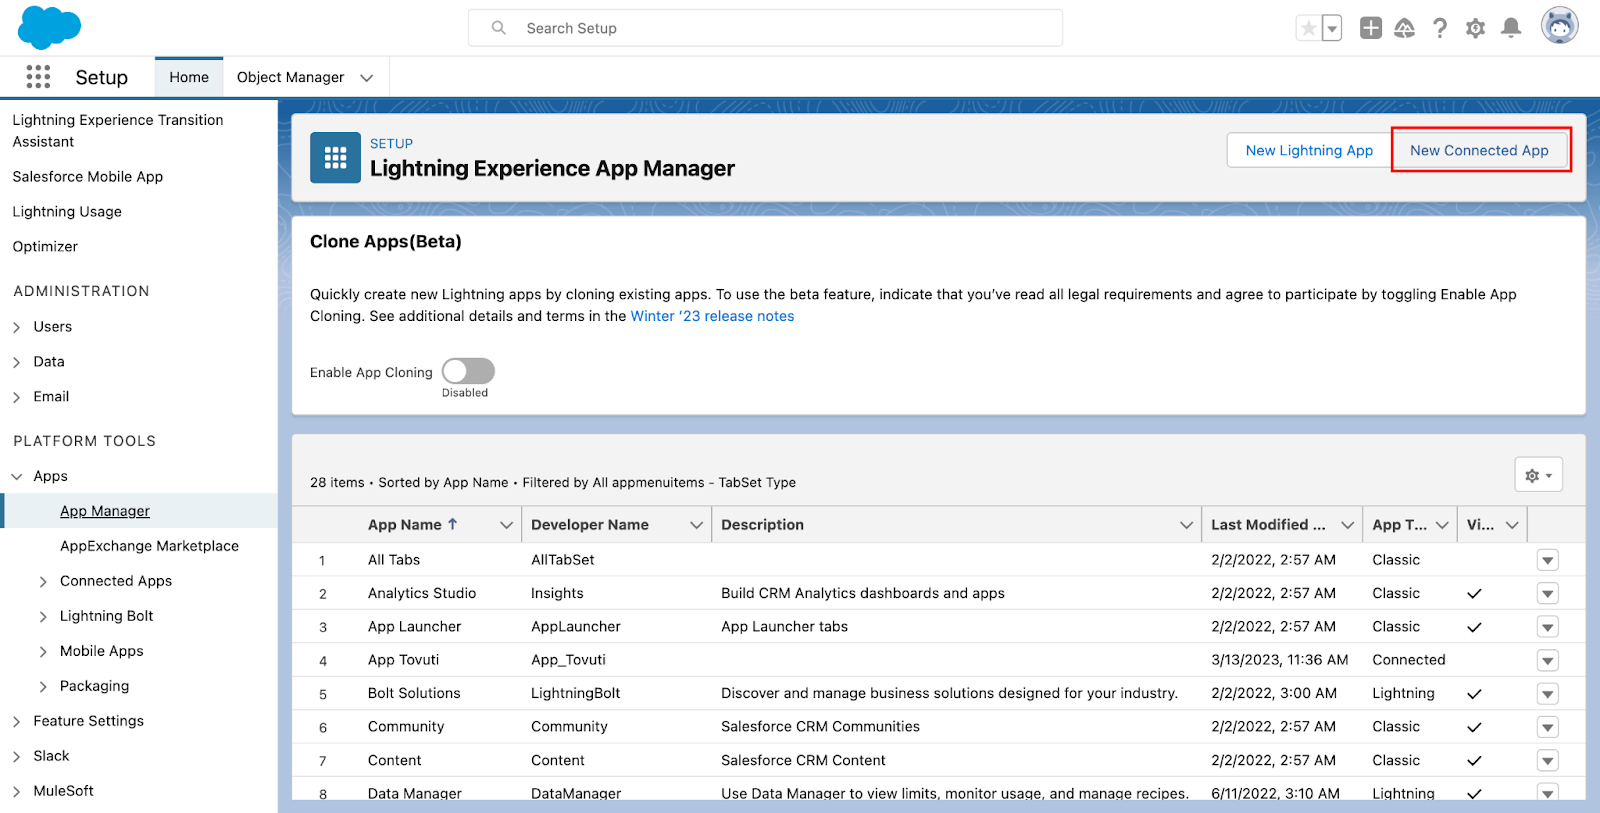Click the search magnifier icon
1600x813 pixels.
498,28
